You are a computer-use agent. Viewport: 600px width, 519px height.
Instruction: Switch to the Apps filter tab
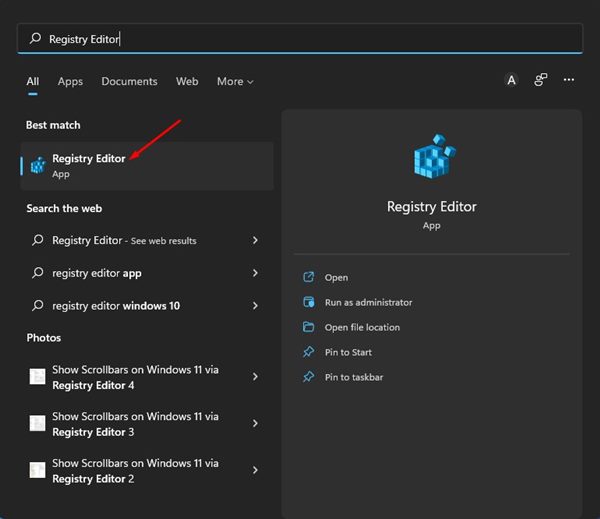pos(70,82)
